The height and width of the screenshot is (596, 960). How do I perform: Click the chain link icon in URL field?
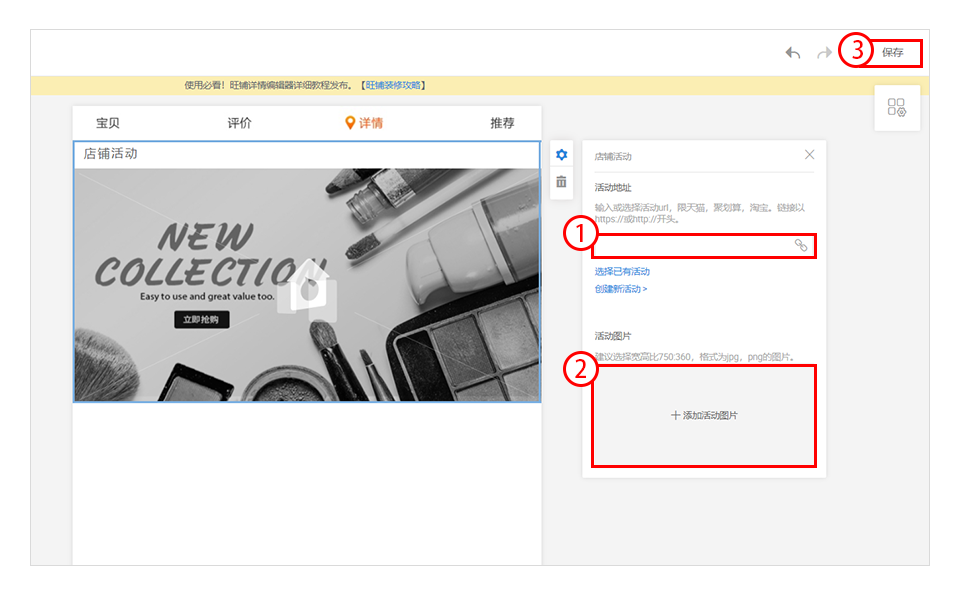coord(801,245)
